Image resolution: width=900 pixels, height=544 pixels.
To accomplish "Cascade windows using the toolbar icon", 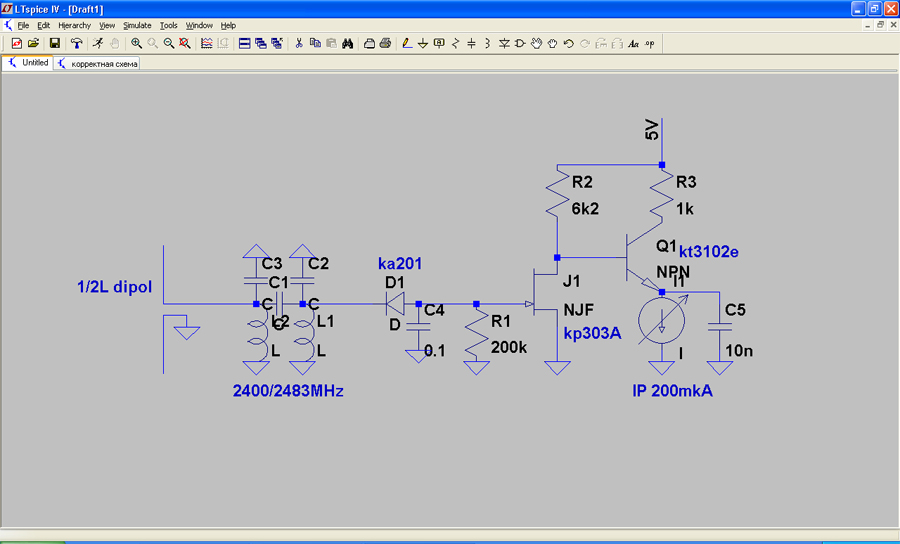I will pyautogui.click(x=261, y=44).
